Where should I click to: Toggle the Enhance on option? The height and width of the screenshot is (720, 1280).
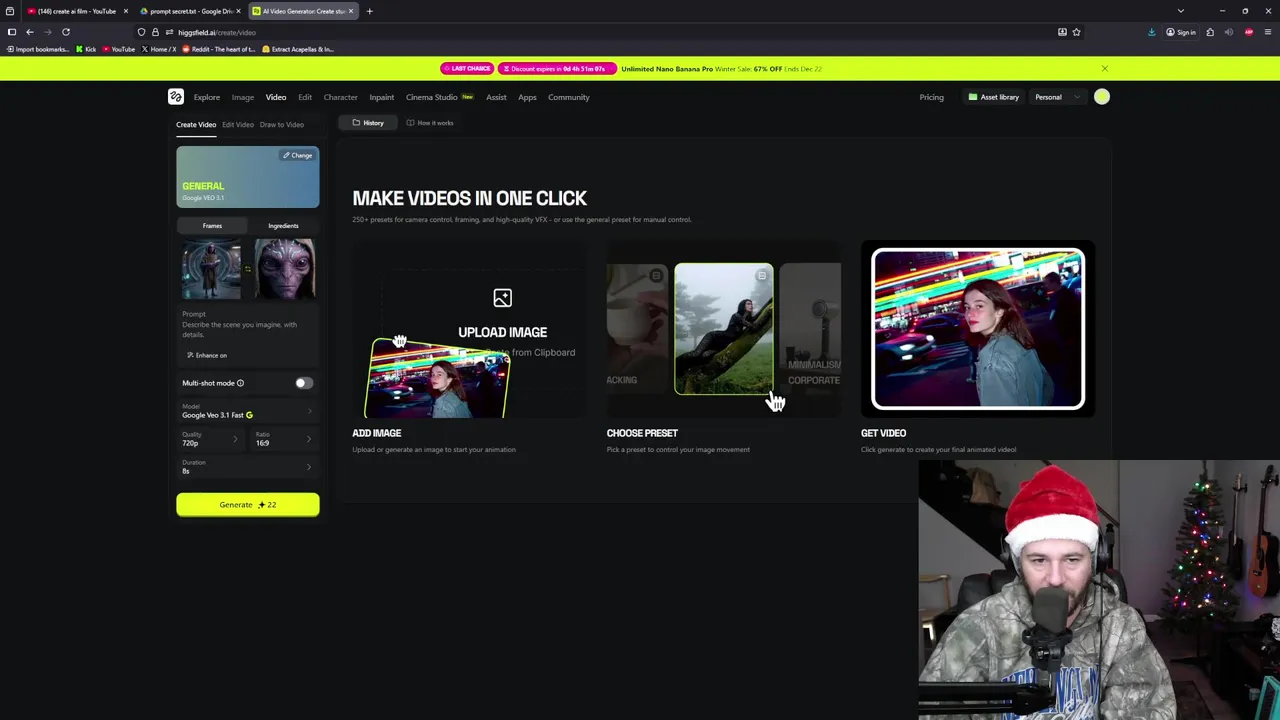click(207, 355)
